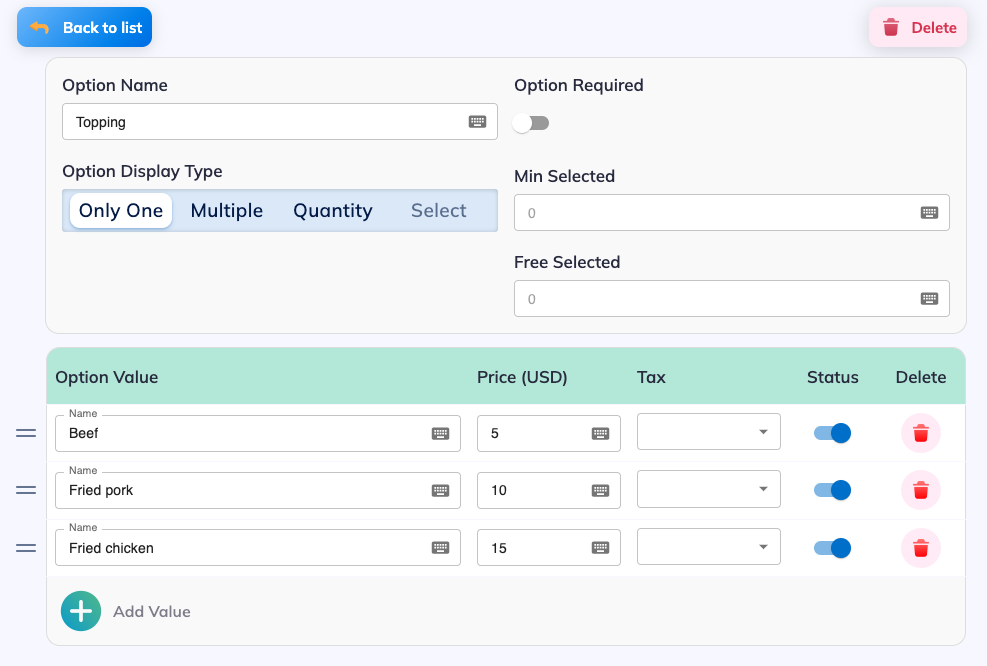Viewport: 987px width, 666px height.
Task: Click the keyboard icon in Free Selected field
Action: pyautogui.click(x=929, y=299)
